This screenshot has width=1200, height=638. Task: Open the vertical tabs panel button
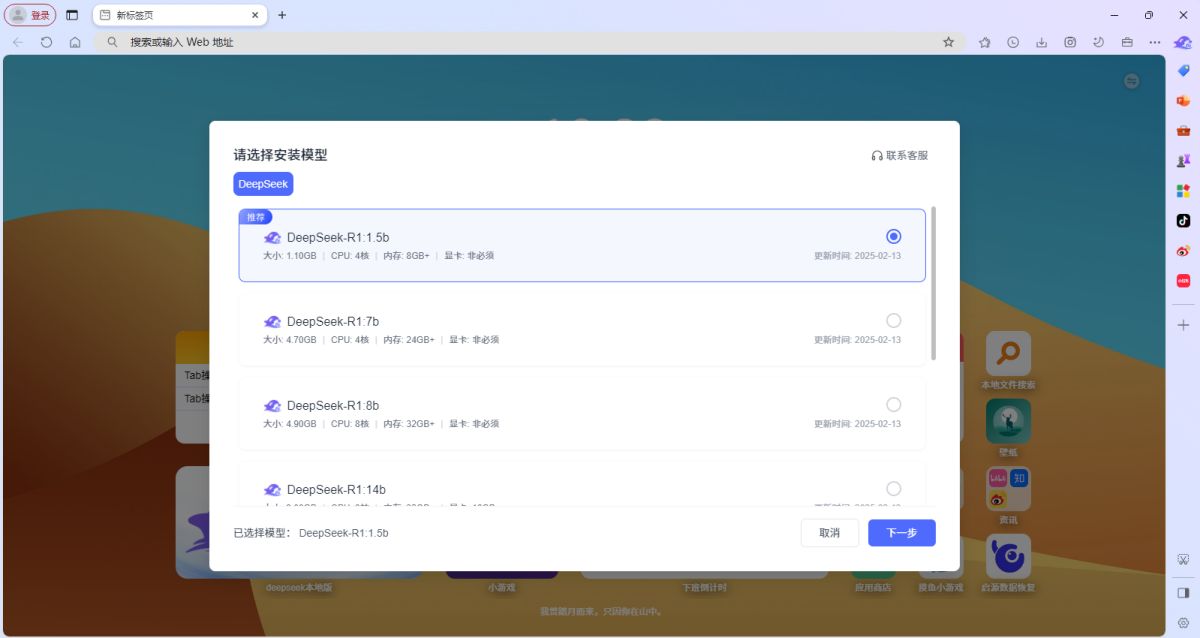click(72, 15)
